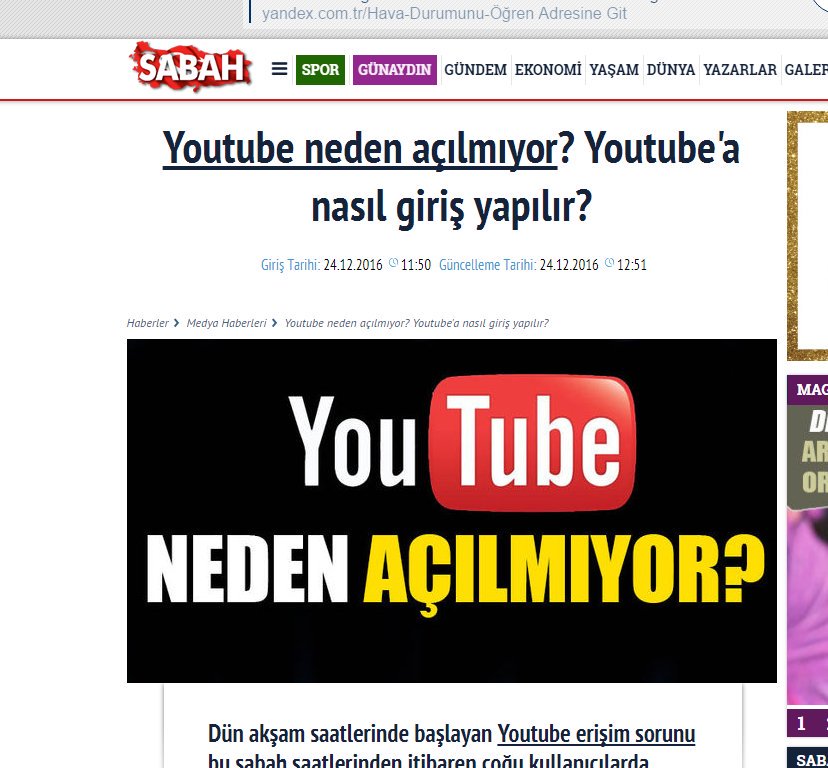The width and height of the screenshot is (828, 768).
Task: Go to YAŞAM section
Action: [x=614, y=70]
